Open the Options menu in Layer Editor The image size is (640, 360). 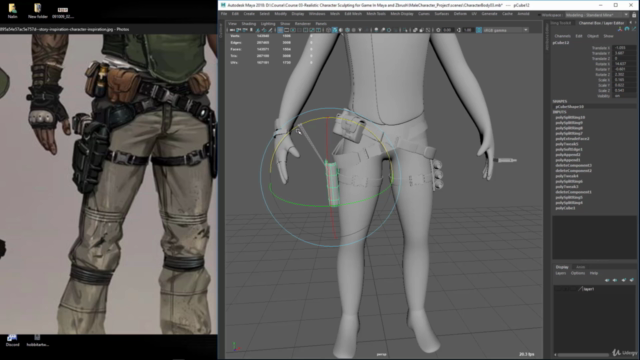tap(578, 273)
